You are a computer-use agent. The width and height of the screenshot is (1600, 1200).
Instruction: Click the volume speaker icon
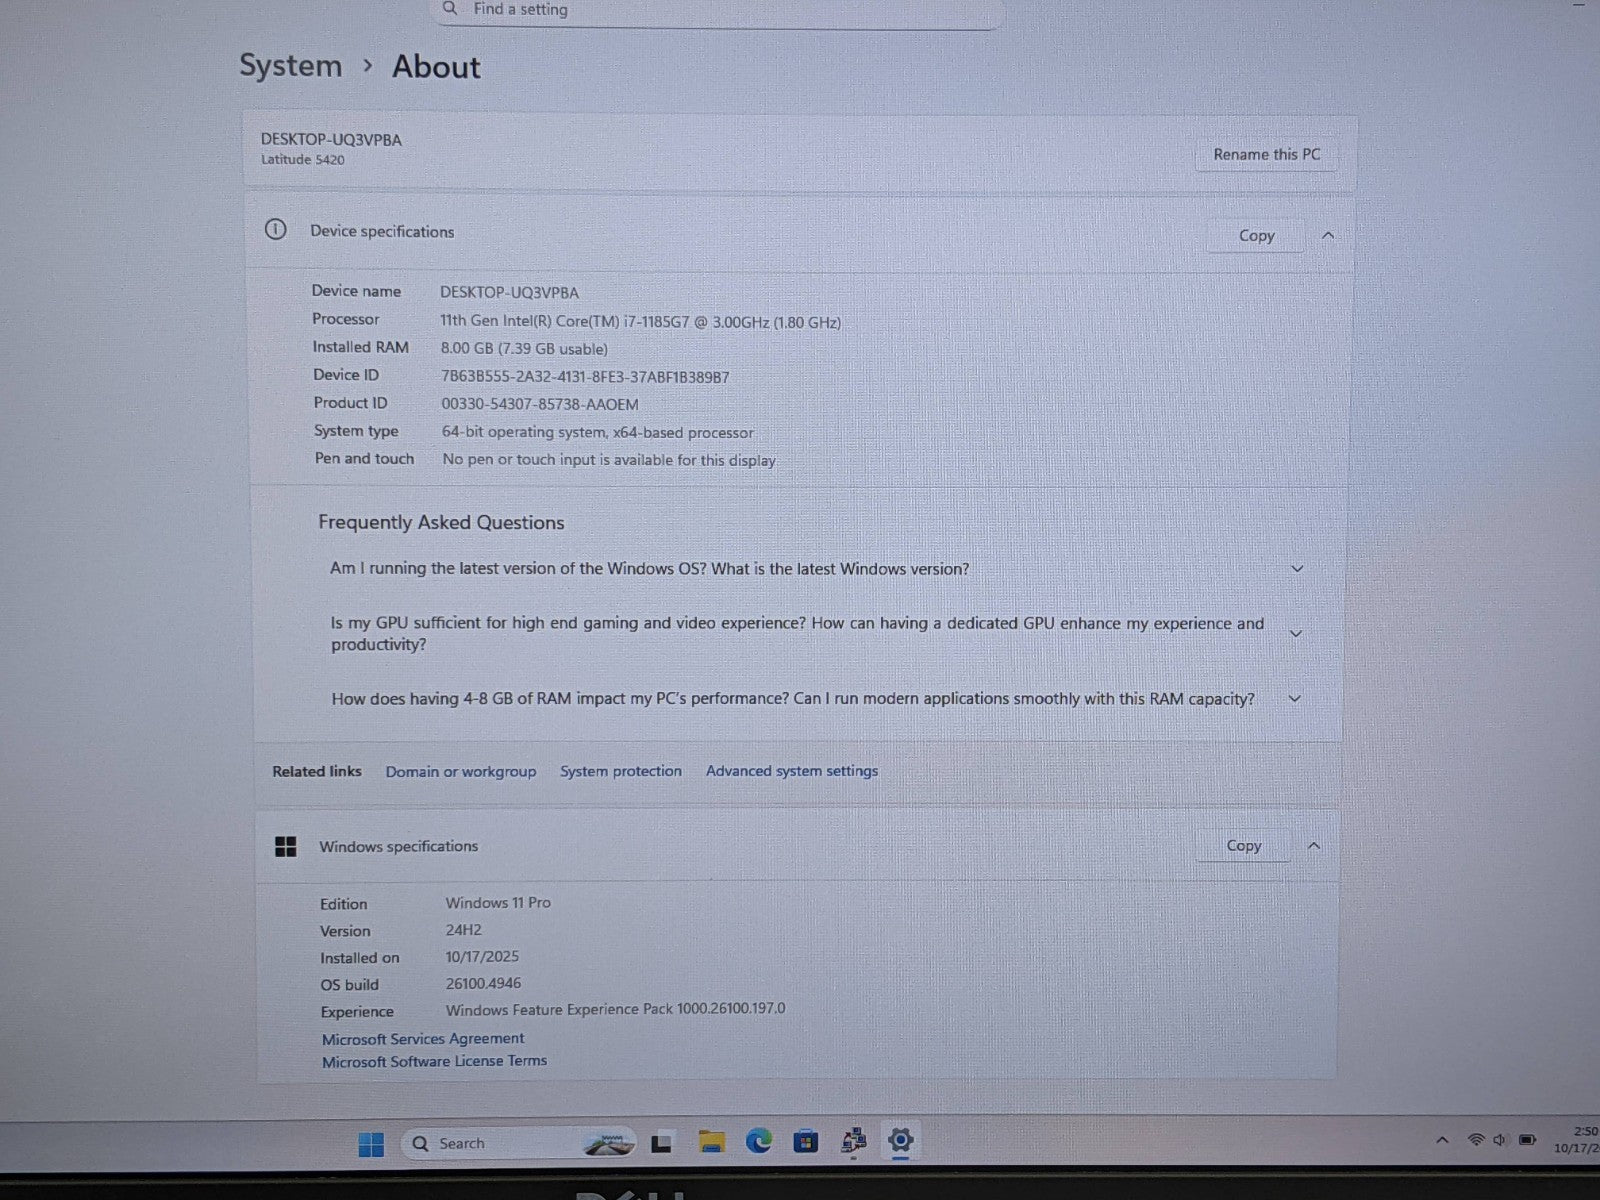(x=1499, y=1140)
